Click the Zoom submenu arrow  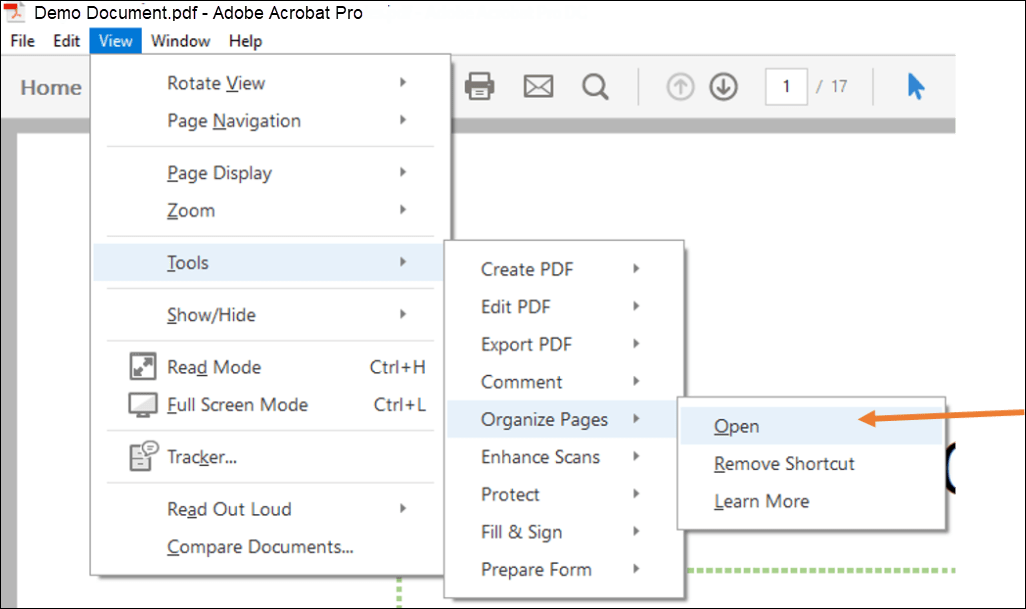point(403,209)
